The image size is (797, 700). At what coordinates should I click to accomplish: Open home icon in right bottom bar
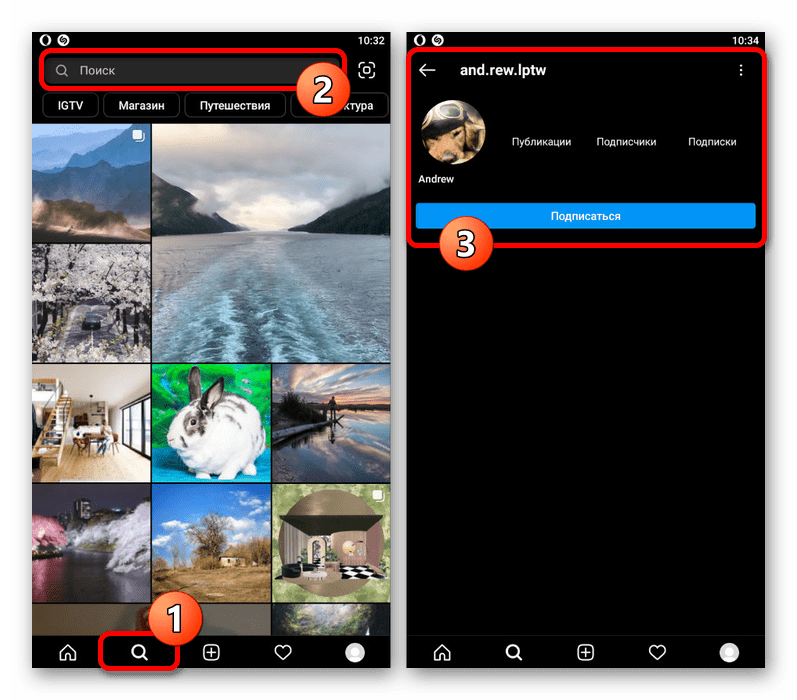coord(442,653)
